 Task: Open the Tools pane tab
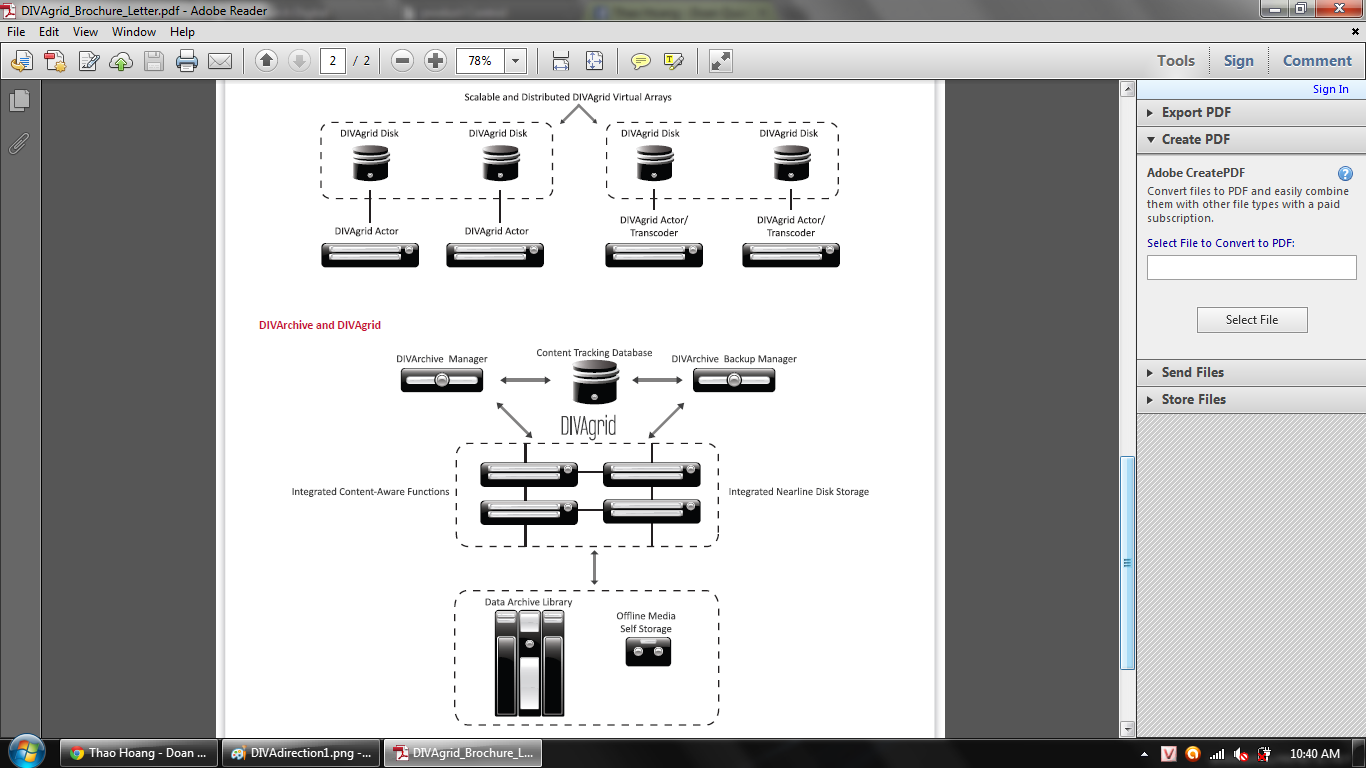tap(1176, 61)
